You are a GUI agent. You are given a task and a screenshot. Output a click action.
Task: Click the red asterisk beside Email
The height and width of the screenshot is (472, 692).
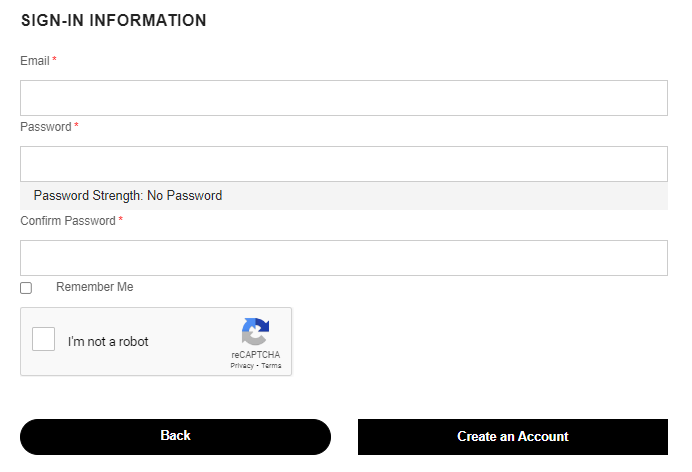(54, 59)
